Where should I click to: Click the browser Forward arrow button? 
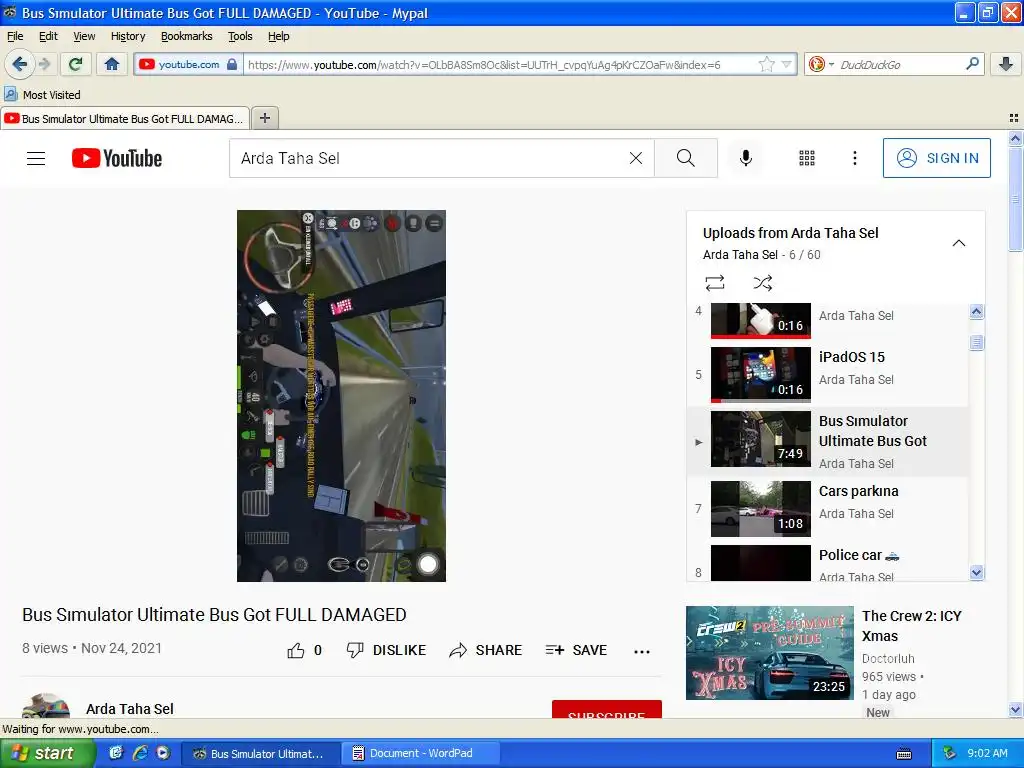pos(44,64)
